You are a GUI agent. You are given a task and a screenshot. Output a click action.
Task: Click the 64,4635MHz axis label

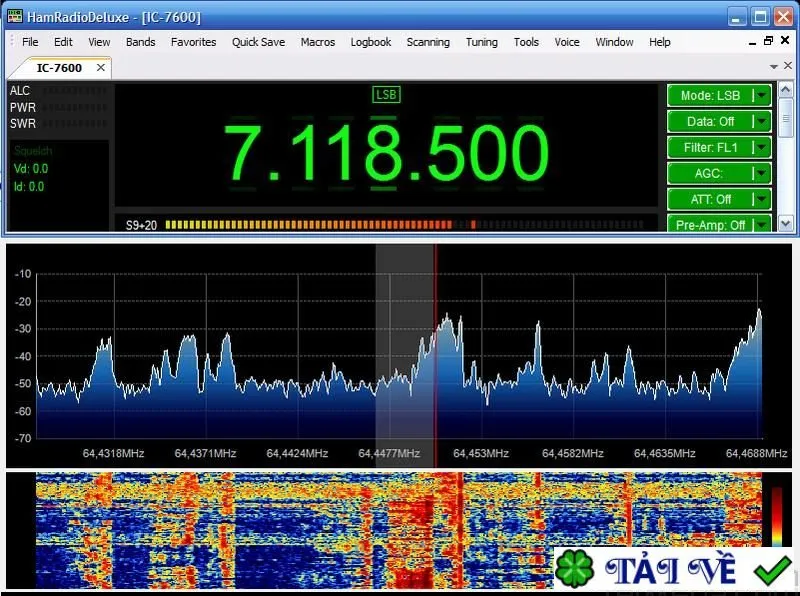tap(664, 453)
